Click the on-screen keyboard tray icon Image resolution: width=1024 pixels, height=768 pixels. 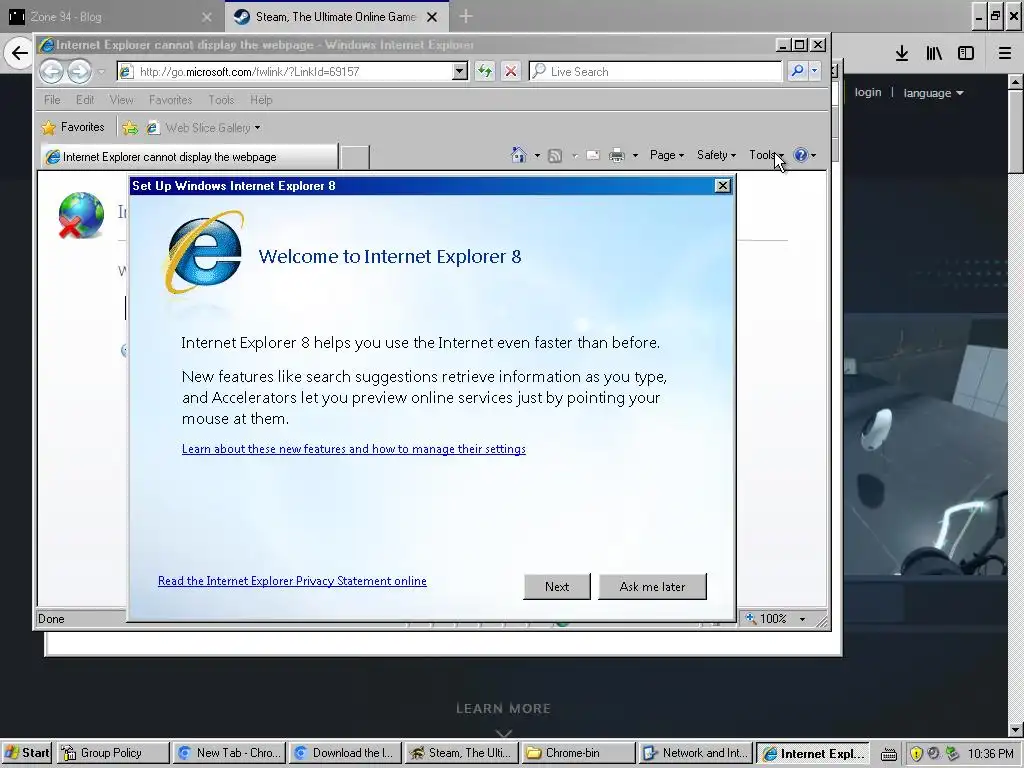coord(888,754)
